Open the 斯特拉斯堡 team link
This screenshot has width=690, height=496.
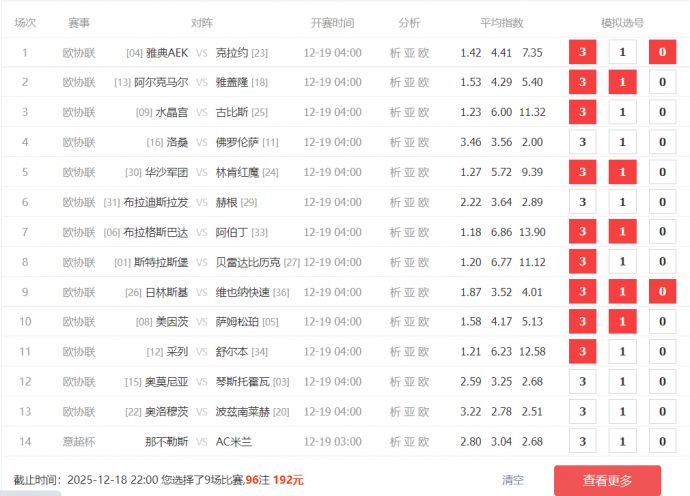click(161, 262)
